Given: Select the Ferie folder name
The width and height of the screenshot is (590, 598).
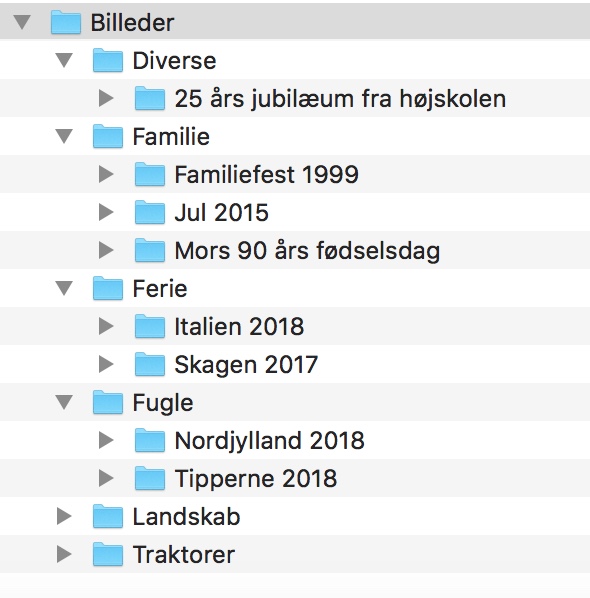Looking at the screenshot, I should (x=160, y=288).
